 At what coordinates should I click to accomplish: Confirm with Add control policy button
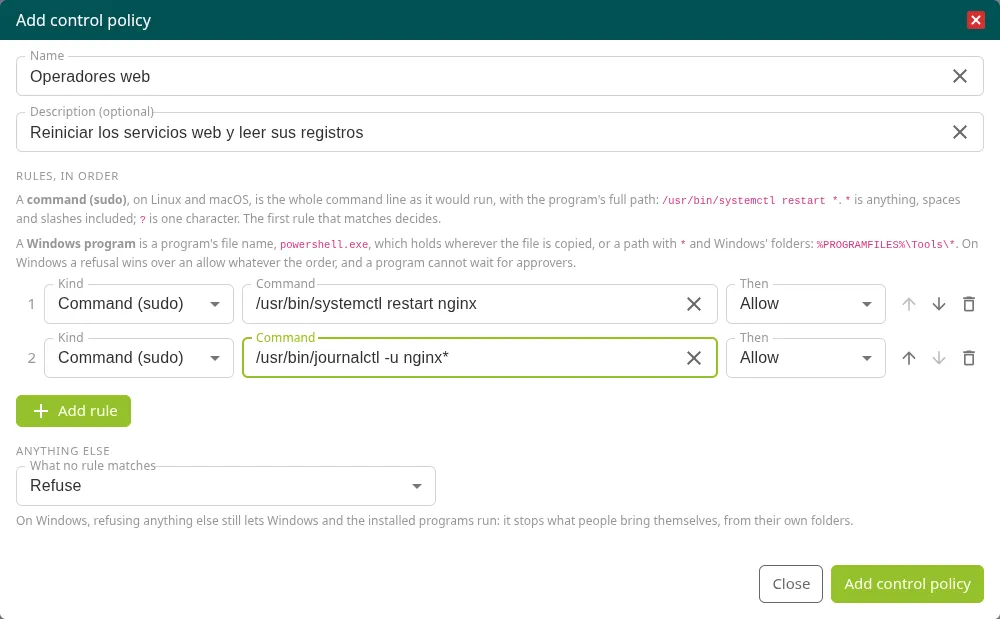[907, 584]
